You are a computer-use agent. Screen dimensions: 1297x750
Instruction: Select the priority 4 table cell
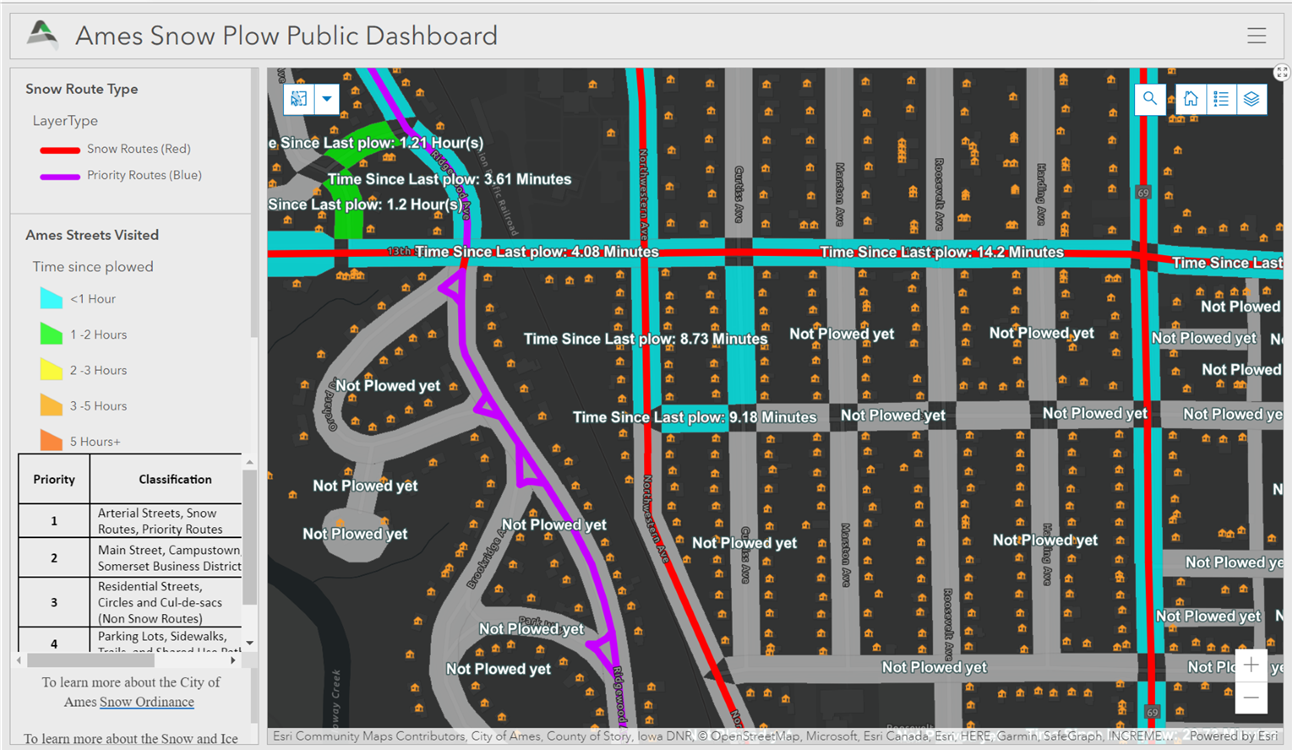pos(54,641)
